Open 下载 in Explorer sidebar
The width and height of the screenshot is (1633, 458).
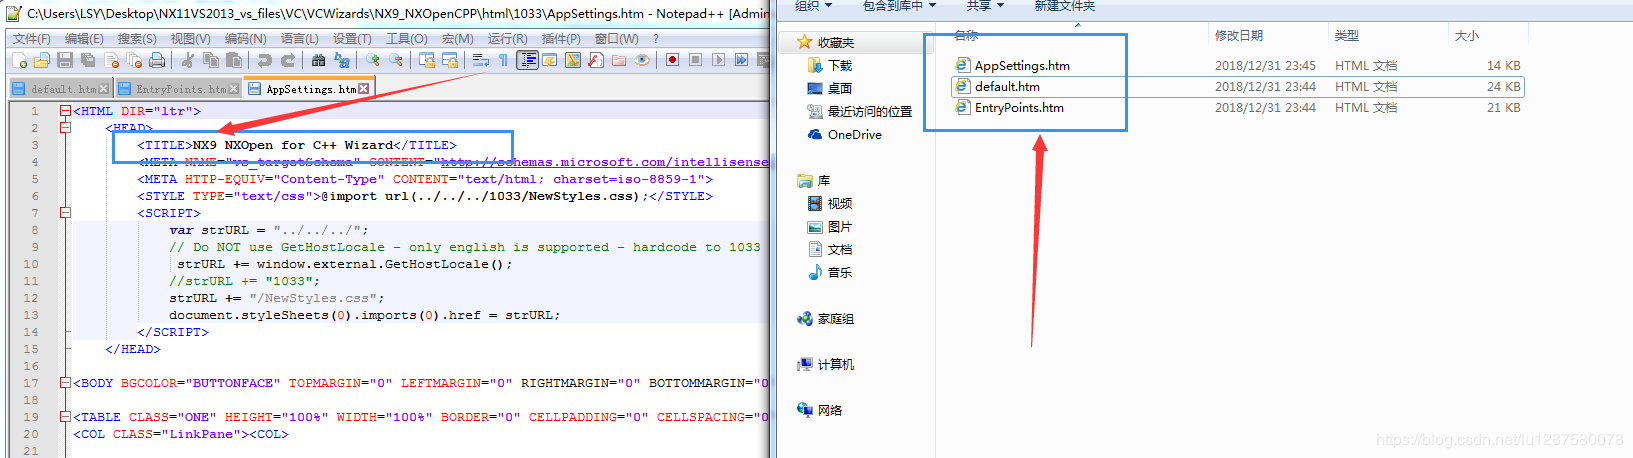pos(830,65)
